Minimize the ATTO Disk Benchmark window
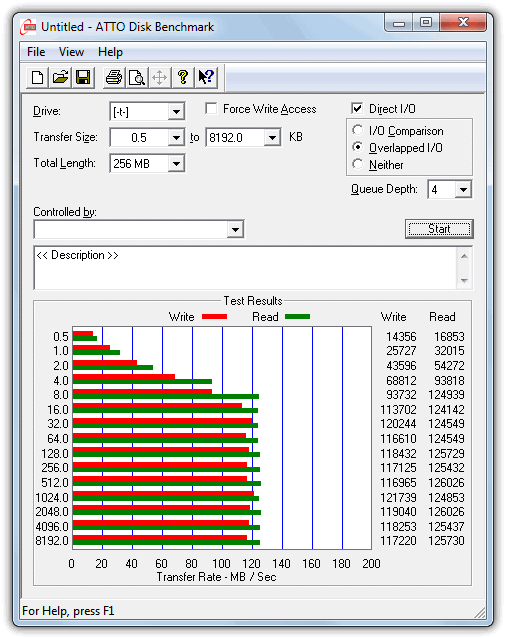Image resolution: width=506 pixels, height=638 pixels. [399, 22]
